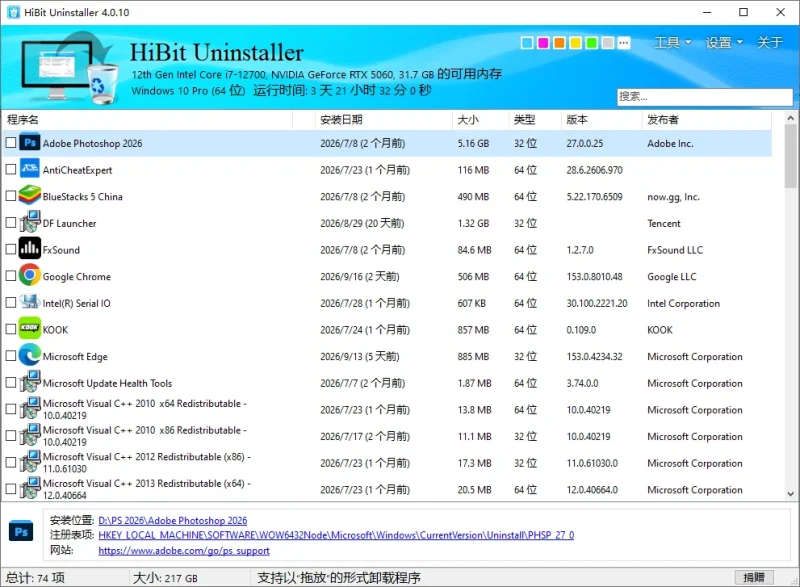The image size is (800, 587).
Task: Tick the DF Launcher checkbox
Action: pos(11,223)
